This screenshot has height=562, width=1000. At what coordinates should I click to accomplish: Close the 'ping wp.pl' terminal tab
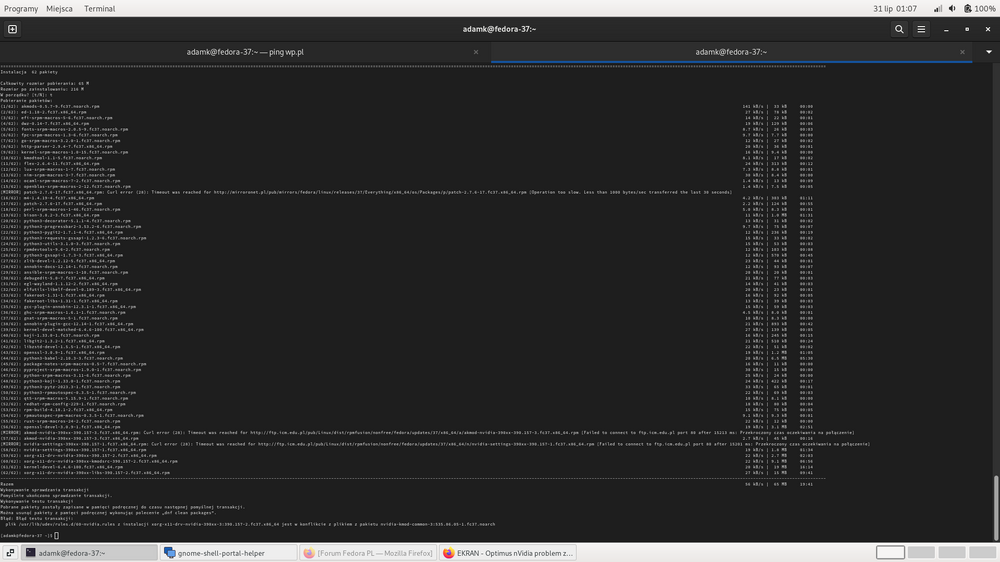[x=476, y=52]
